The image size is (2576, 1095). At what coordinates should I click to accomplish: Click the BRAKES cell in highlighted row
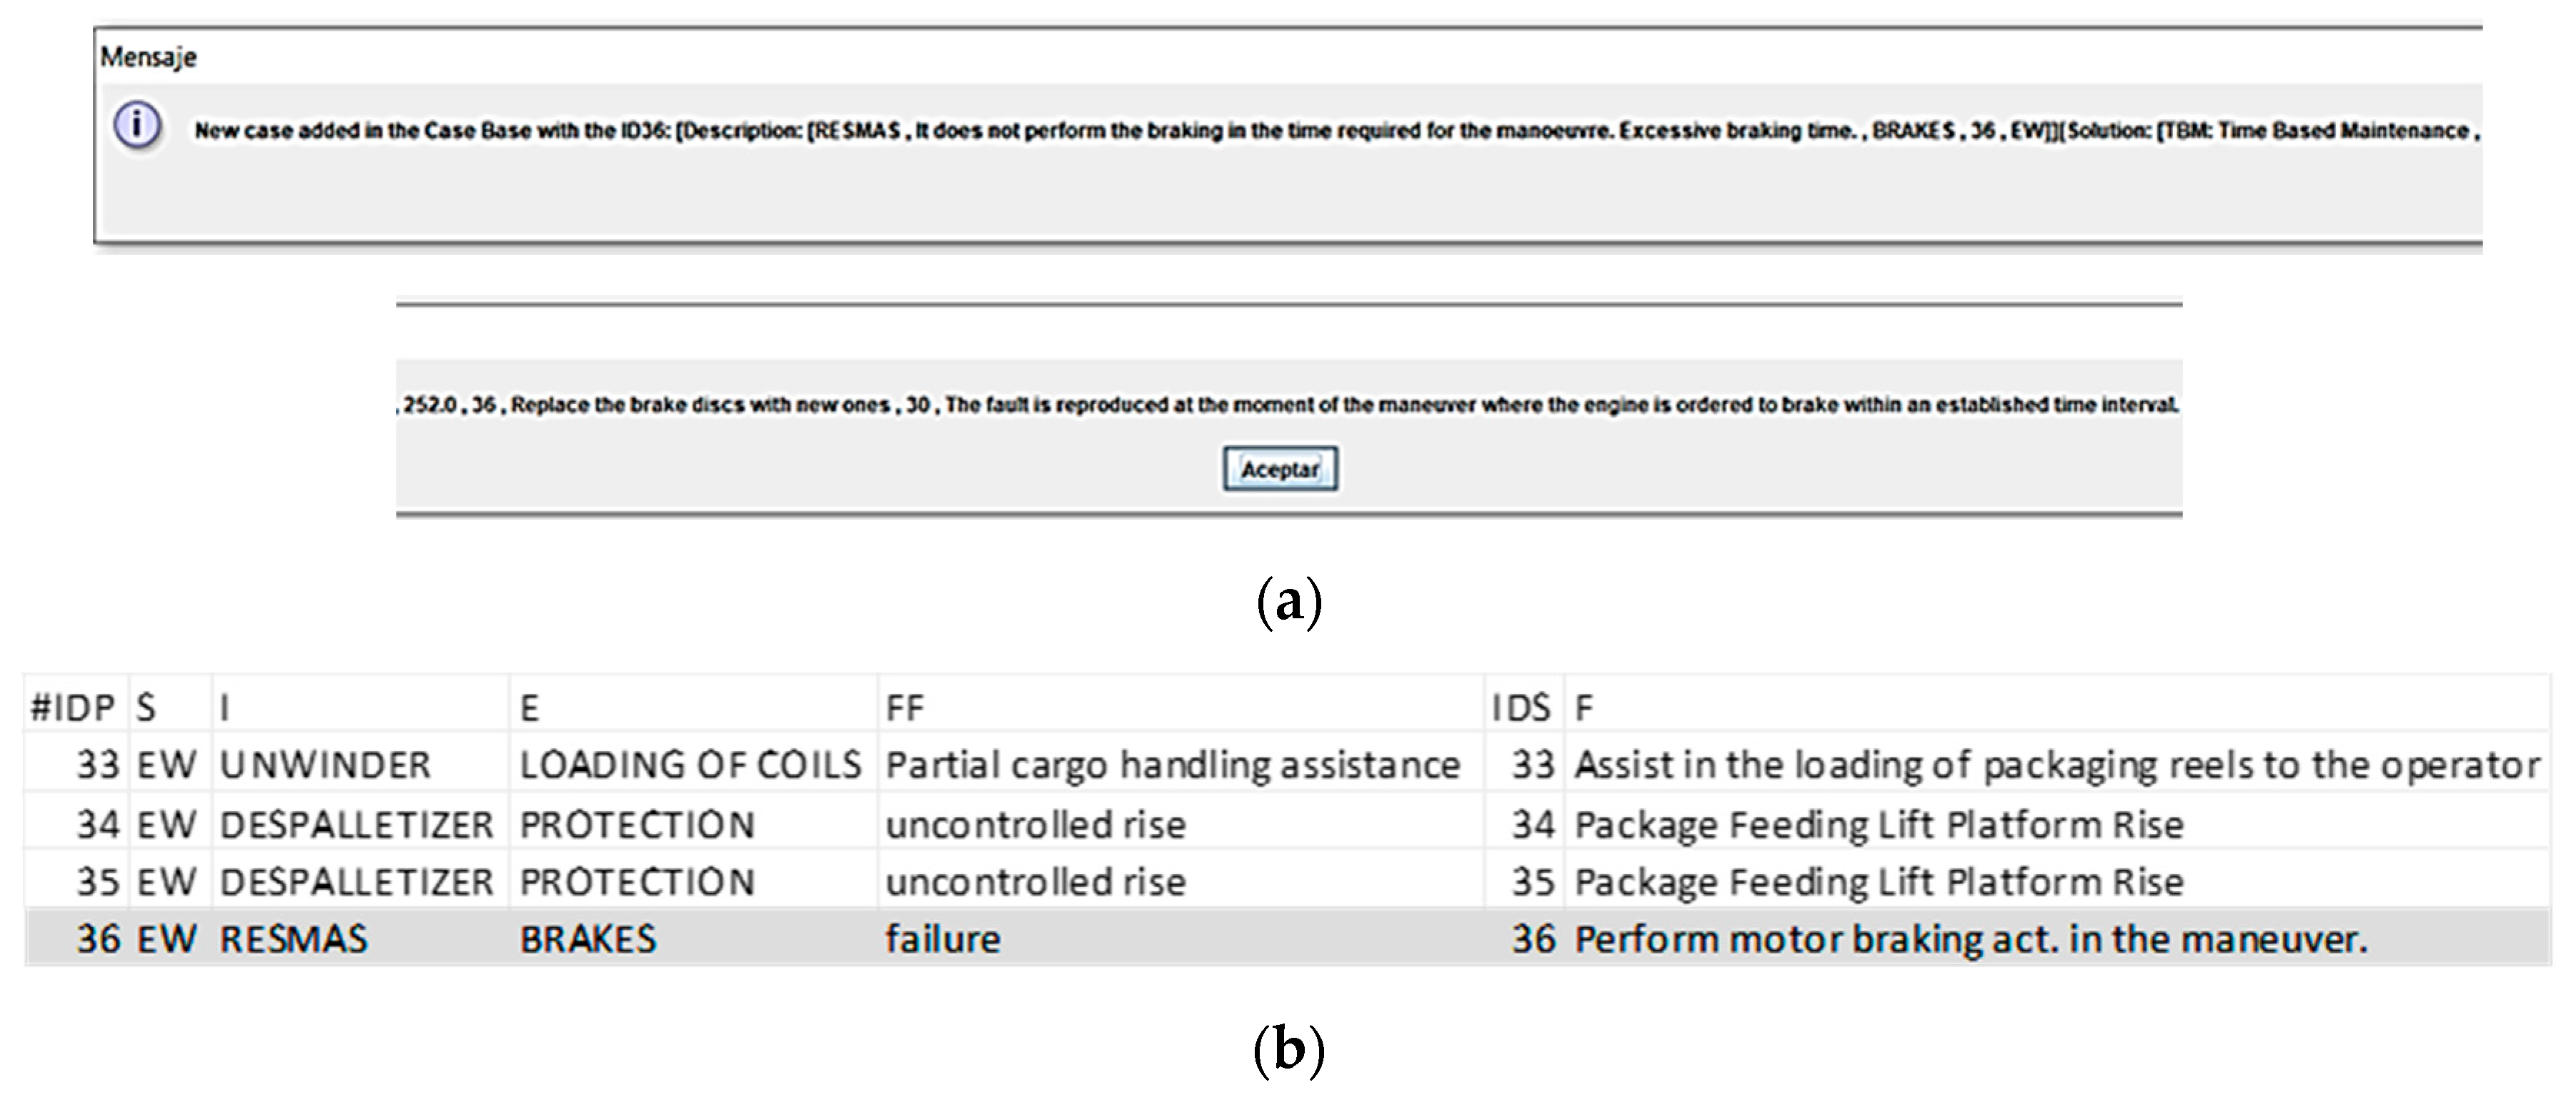[588, 939]
